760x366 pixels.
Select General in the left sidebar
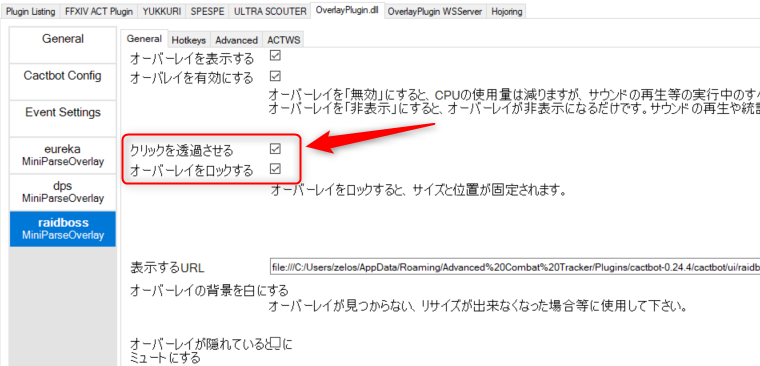coord(63,45)
